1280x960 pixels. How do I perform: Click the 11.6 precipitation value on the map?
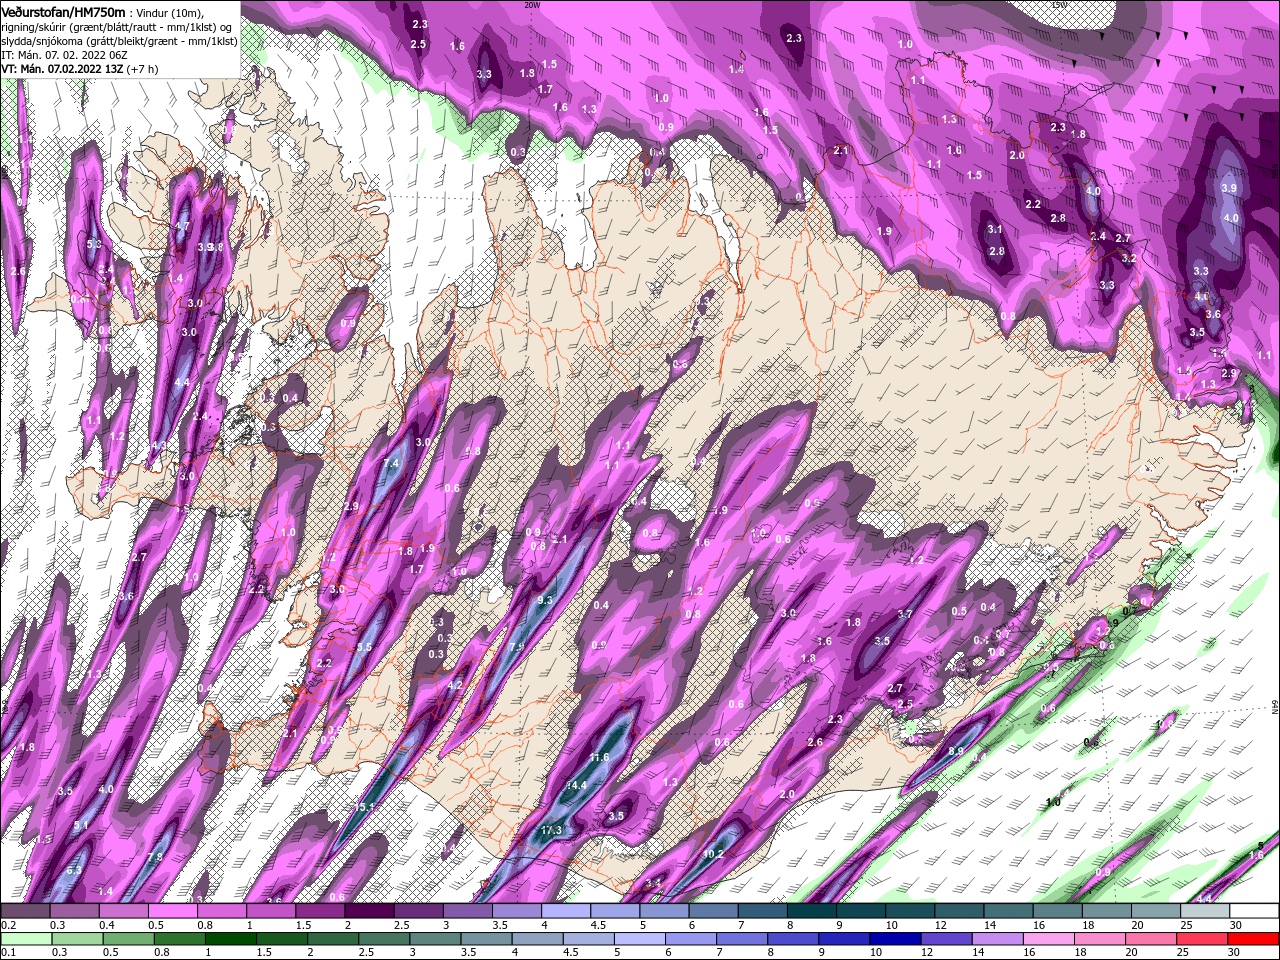point(599,757)
